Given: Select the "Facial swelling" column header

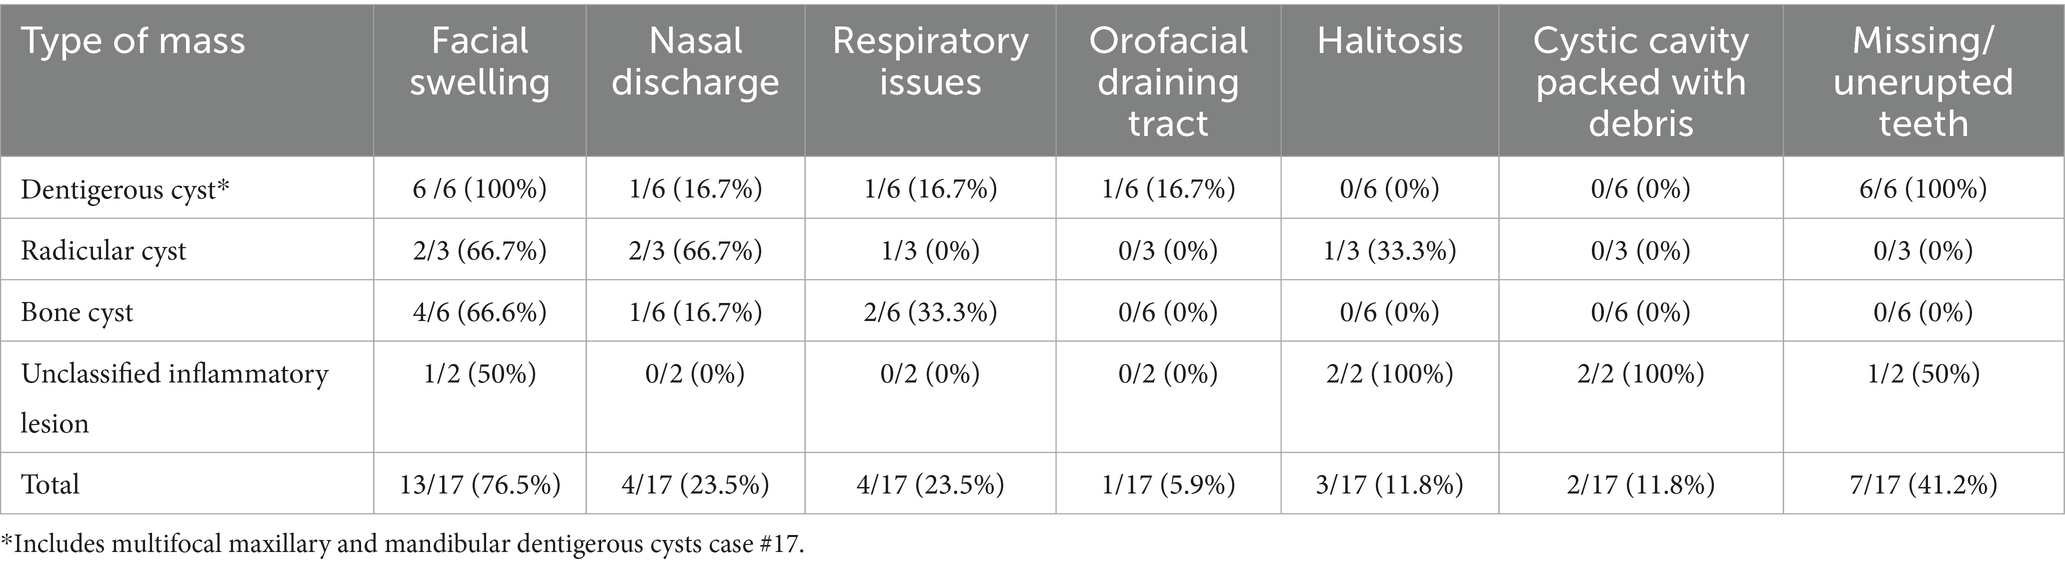Looking at the screenshot, I should pos(479,62).
